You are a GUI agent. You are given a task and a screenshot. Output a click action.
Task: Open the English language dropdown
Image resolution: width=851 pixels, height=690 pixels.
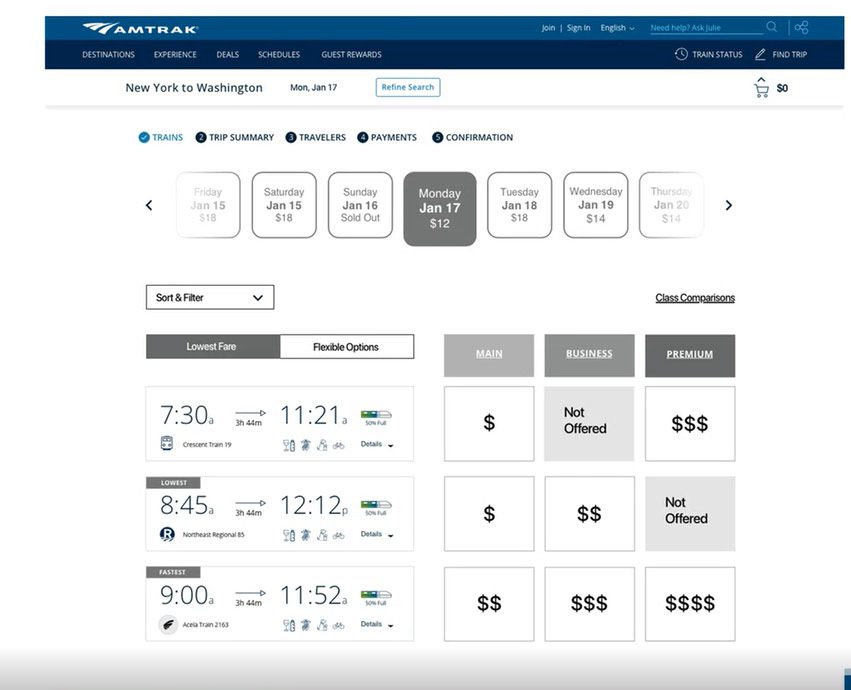click(617, 28)
